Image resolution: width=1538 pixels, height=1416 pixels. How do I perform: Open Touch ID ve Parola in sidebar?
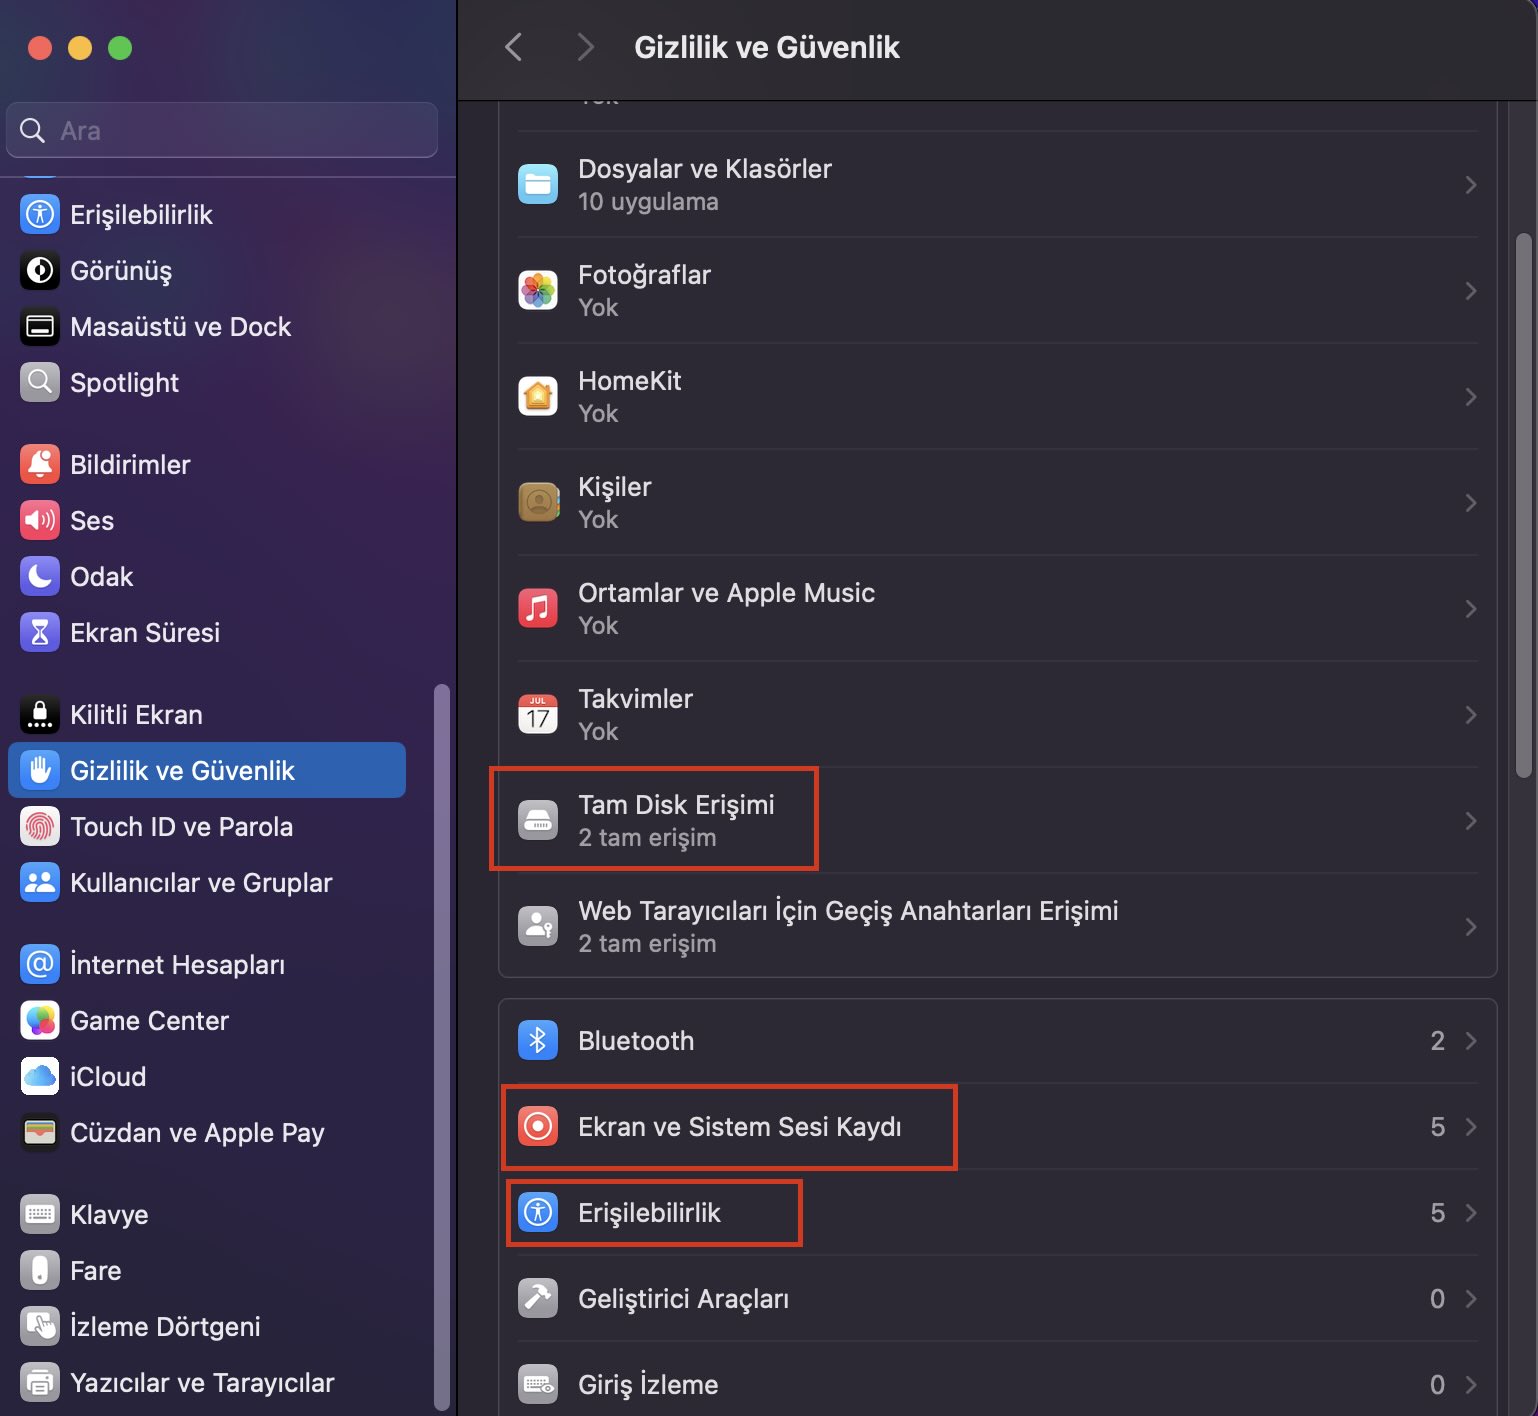click(x=181, y=826)
